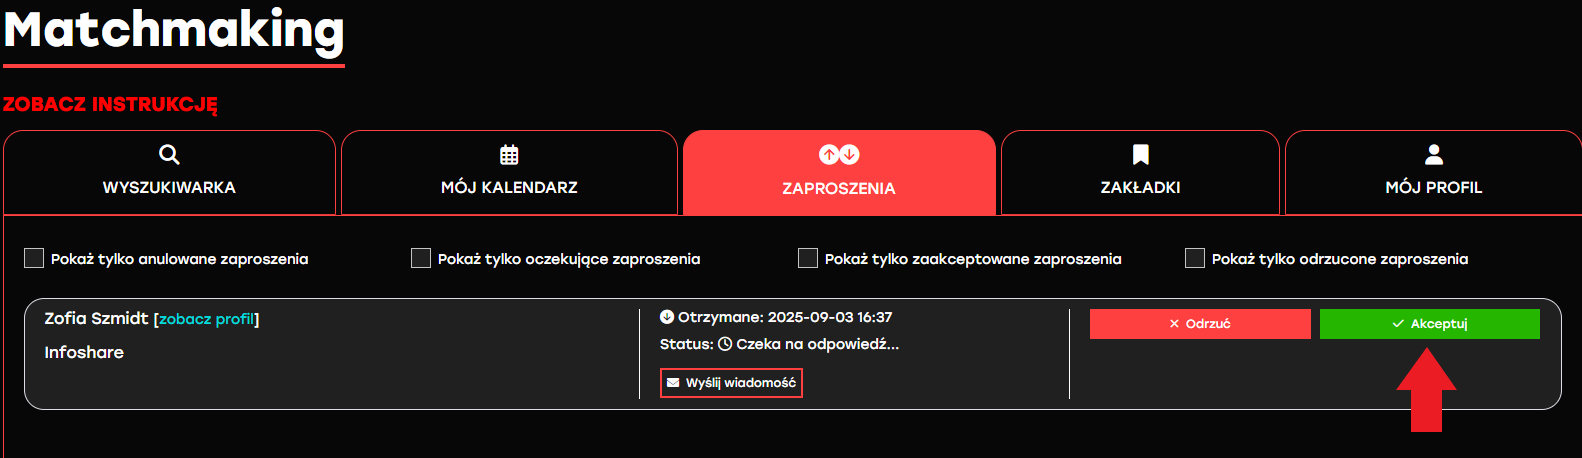View Zofia Szmidt's profile link
The width and height of the screenshot is (1582, 458).
pos(206,319)
